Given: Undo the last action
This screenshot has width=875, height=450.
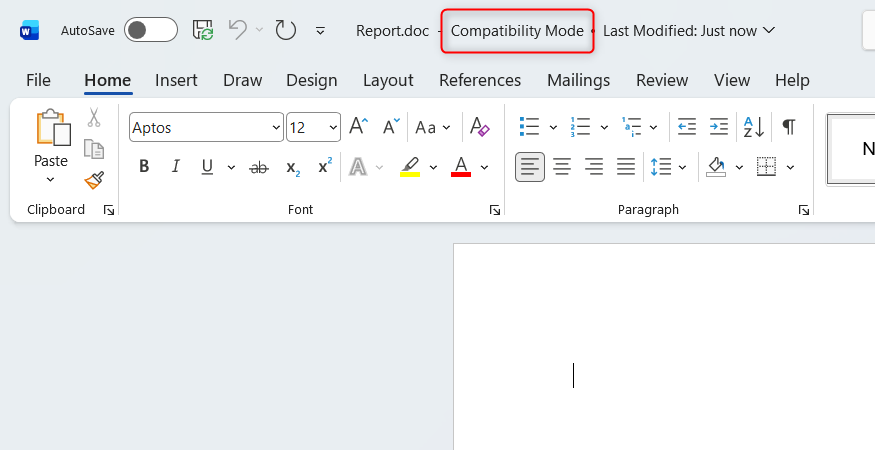Looking at the screenshot, I should coord(238,30).
